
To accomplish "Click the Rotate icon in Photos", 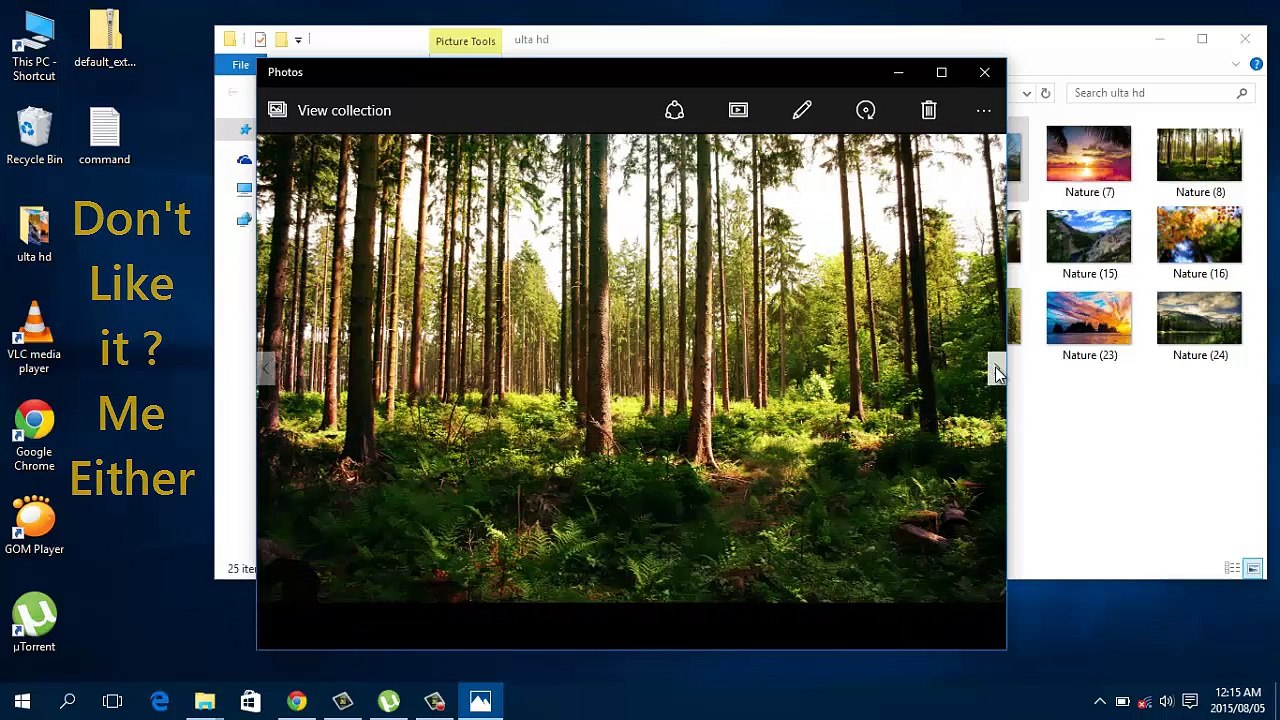I will 866,110.
